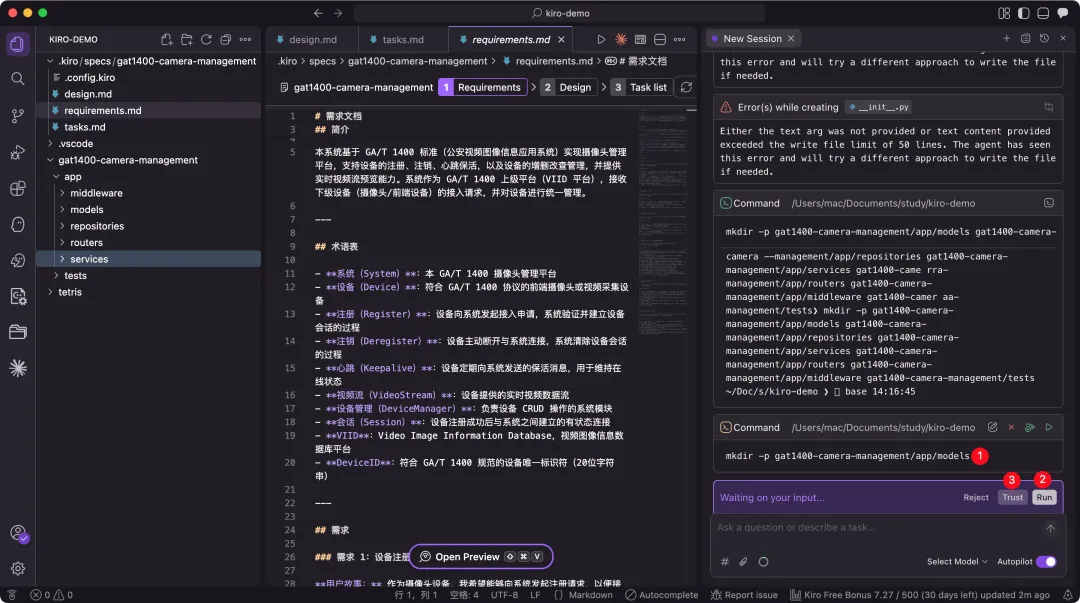This screenshot has width=1080, height=603.
Task: Create a new file in KIRO-DEMO explorer
Action: tap(166, 39)
